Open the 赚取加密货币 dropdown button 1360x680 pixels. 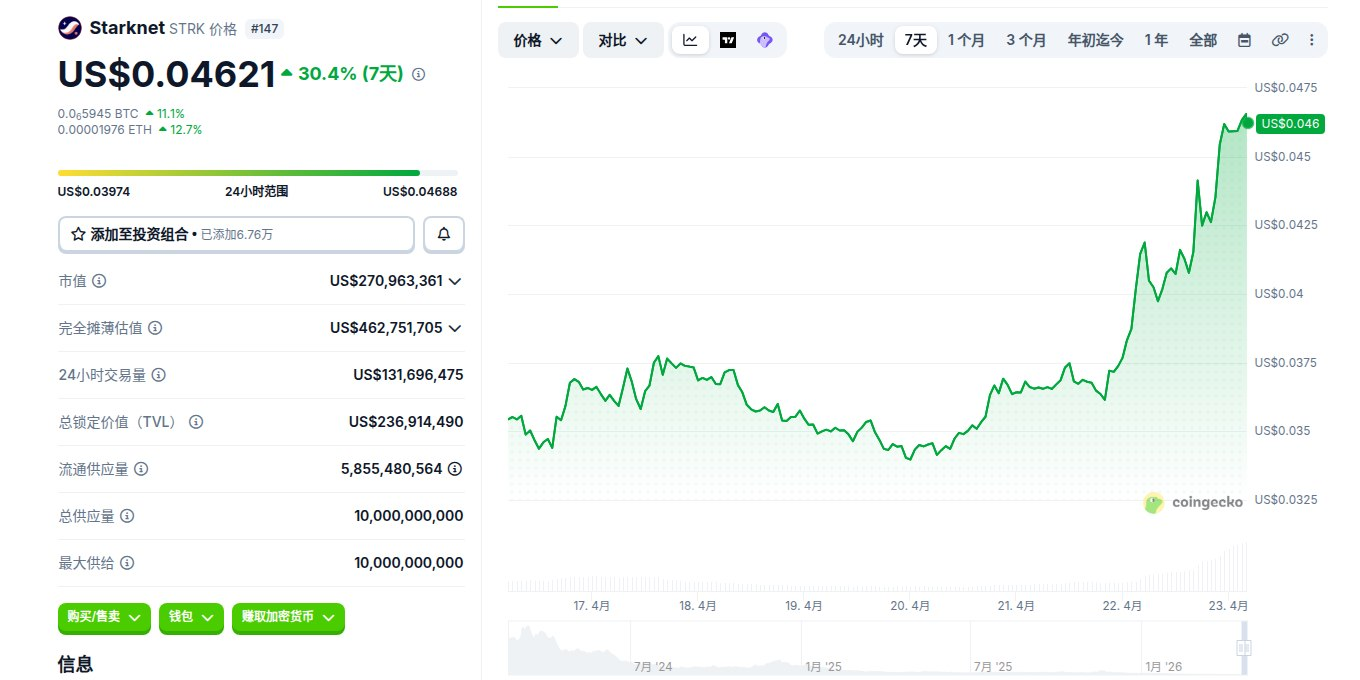pyautogui.click(x=288, y=617)
